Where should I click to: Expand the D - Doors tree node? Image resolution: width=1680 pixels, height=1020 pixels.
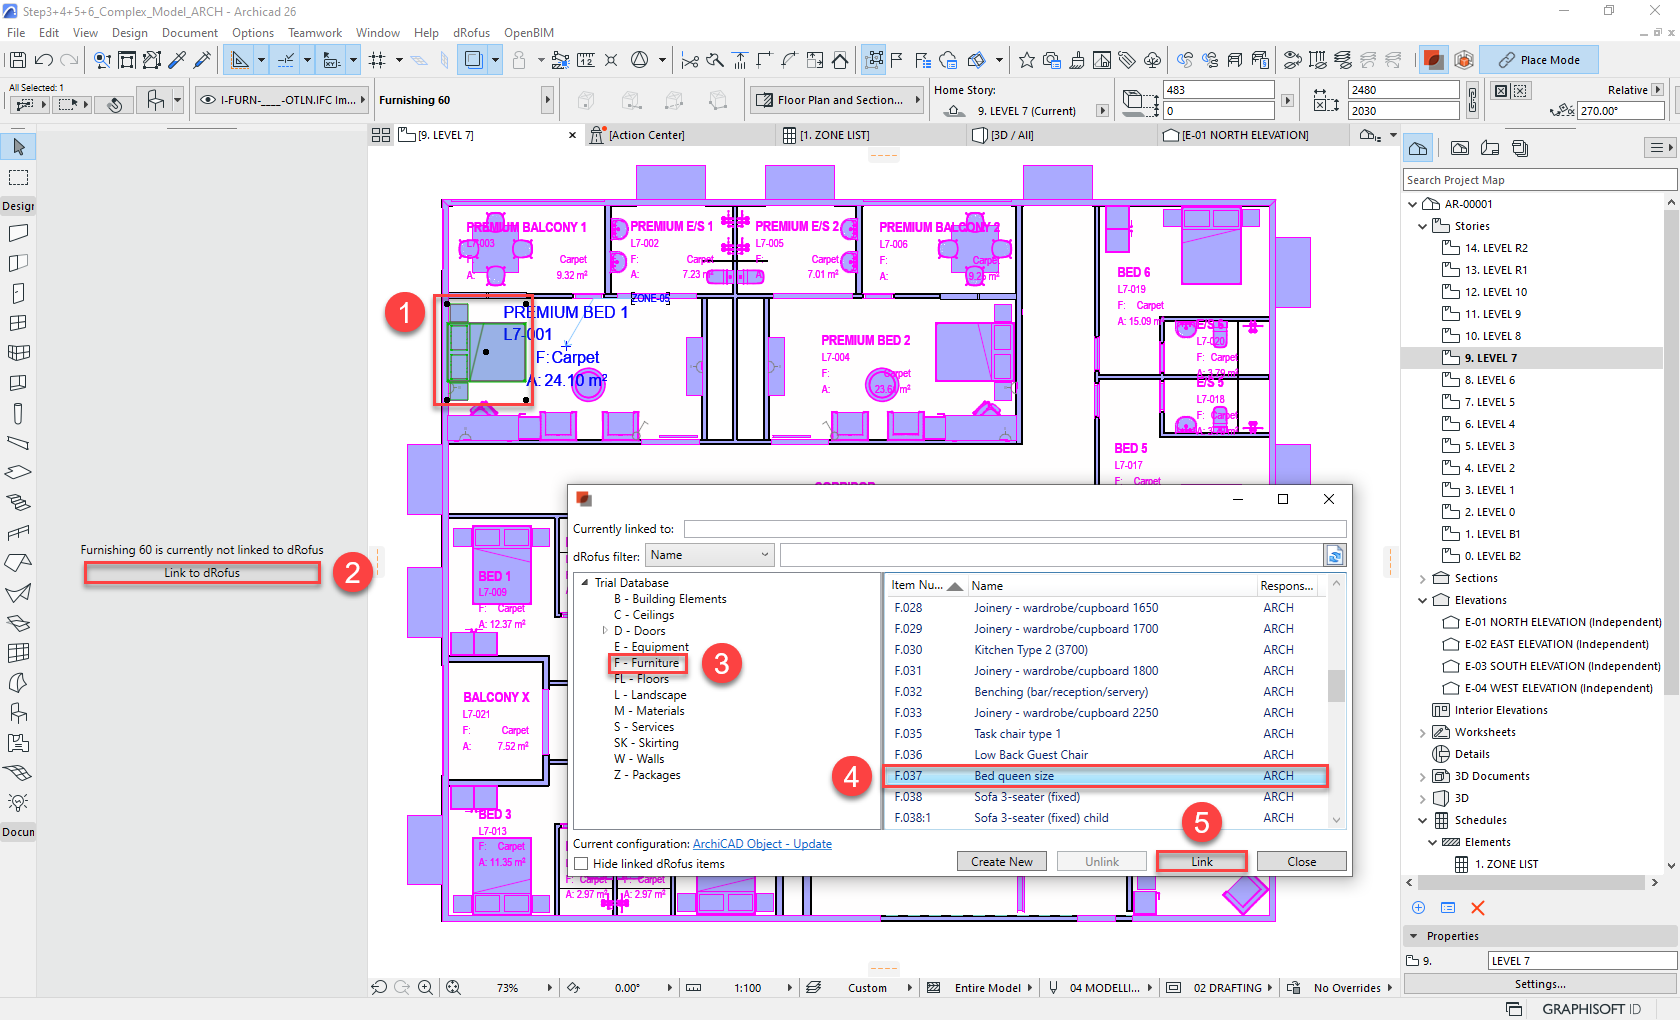click(604, 630)
